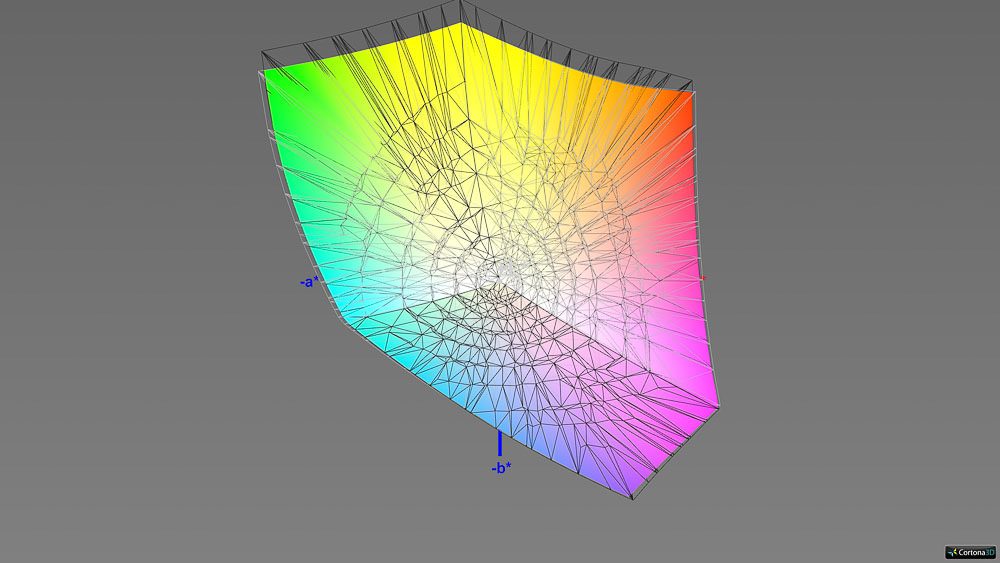Click the small red axis marker on the gamut's right edge

pos(703,277)
